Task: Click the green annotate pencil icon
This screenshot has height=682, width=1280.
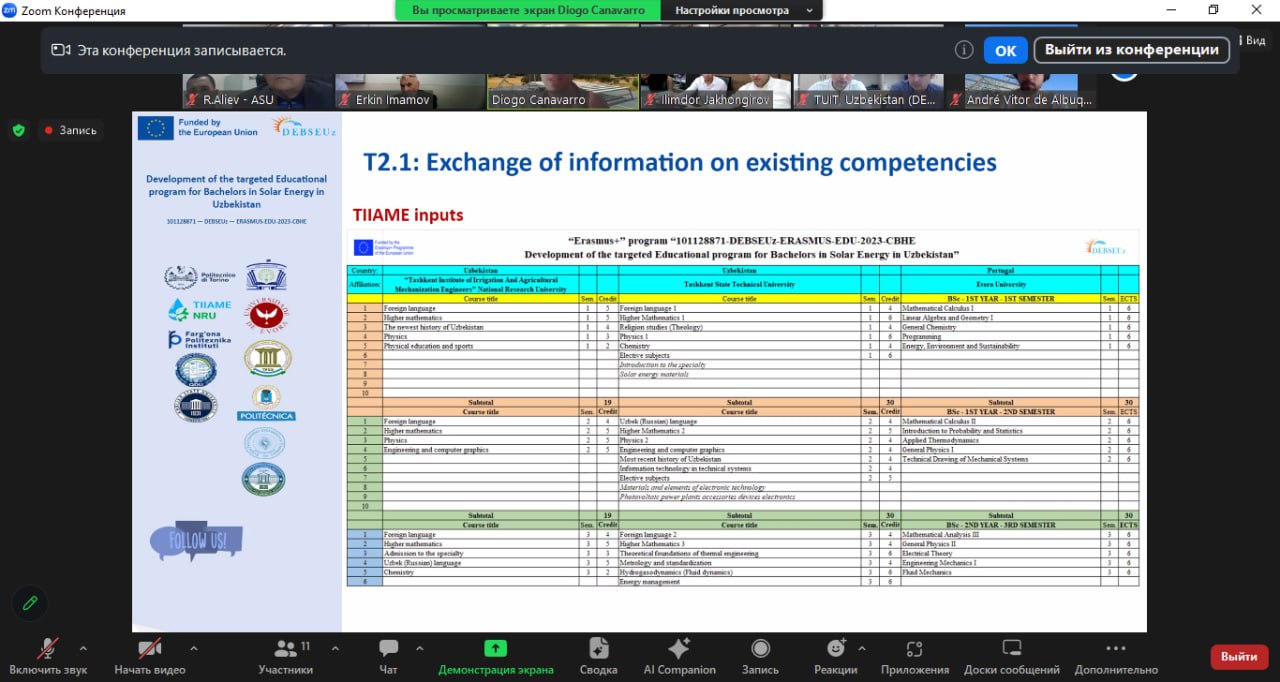Action: tap(30, 603)
